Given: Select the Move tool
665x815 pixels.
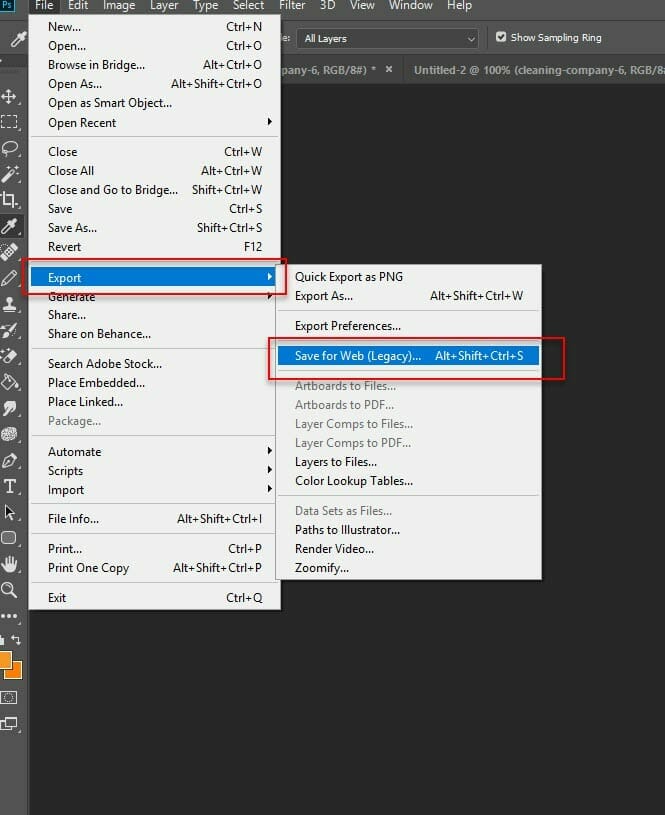Looking at the screenshot, I should (x=9, y=96).
